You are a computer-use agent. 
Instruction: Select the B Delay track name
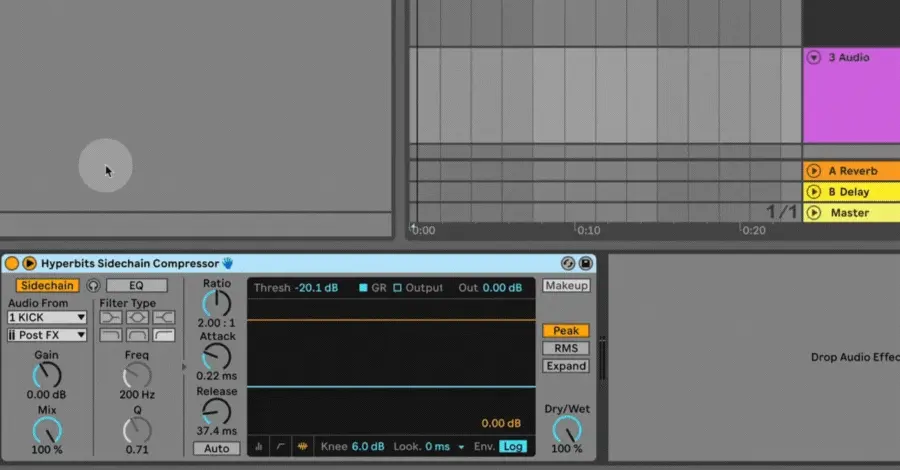pos(849,192)
